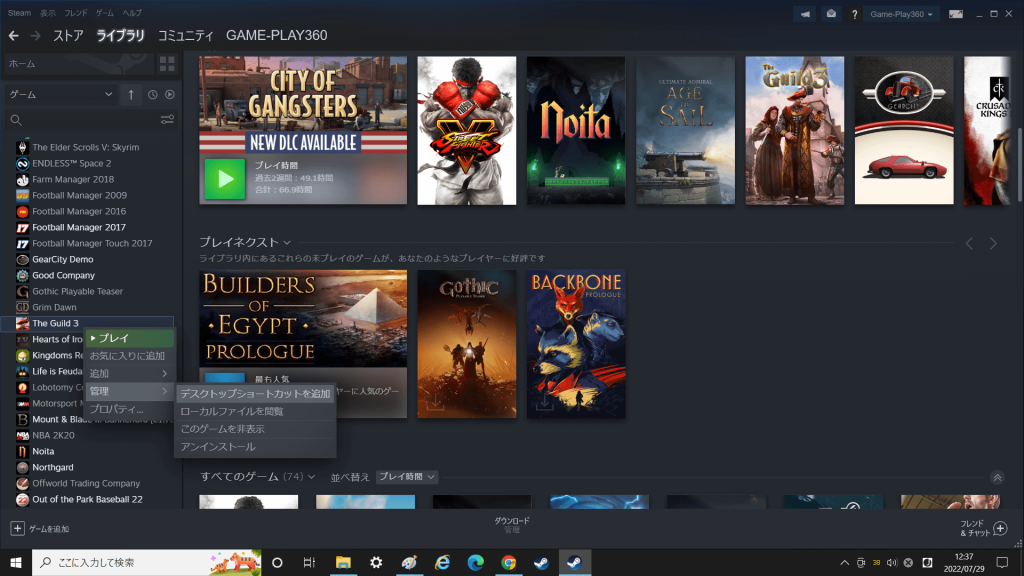Click the library search magnifier icon
Image resolution: width=1024 pixels, height=576 pixels.
click(16, 120)
